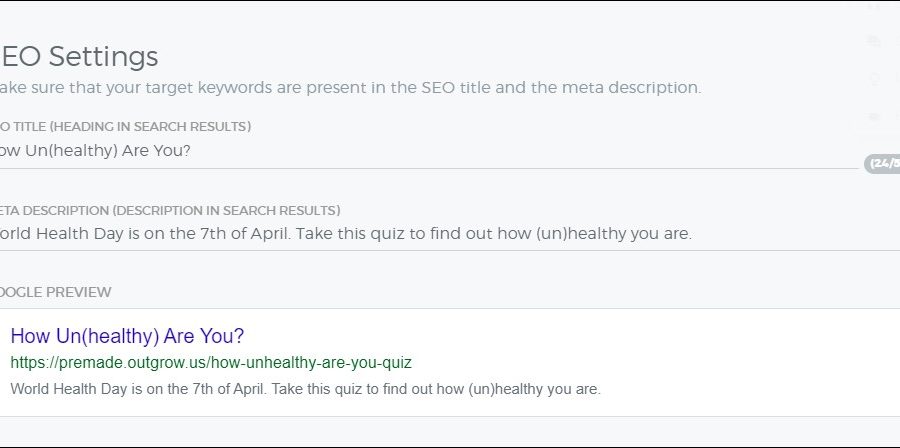Open the blue 'How Un(healthy) Are You?' preview link
The width and height of the screenshot is (900, 448).
pos(127,336)
